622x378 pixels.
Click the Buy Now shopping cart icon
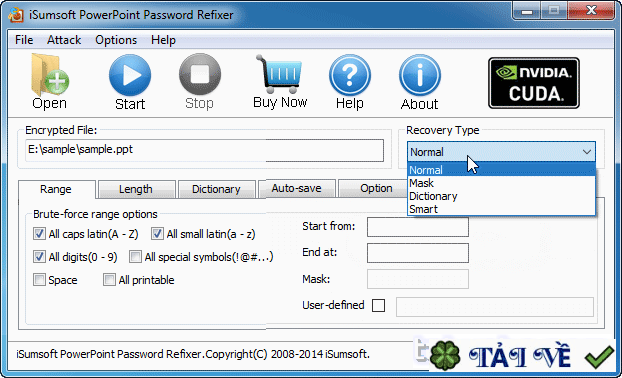[x=280, y=74]
